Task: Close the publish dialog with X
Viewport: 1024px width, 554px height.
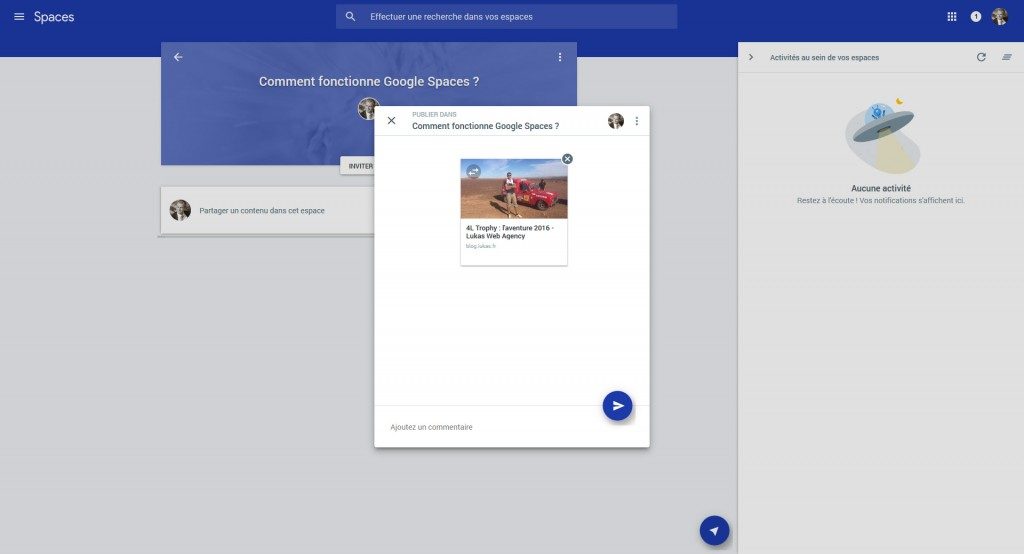Action: [391, 120]
